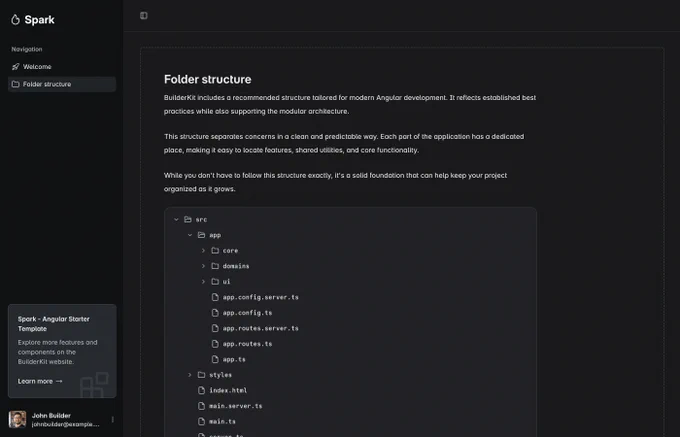This screenshot has width=680, height=437.
Task: Open John Builder's account options menu
Action: [113, 419]
